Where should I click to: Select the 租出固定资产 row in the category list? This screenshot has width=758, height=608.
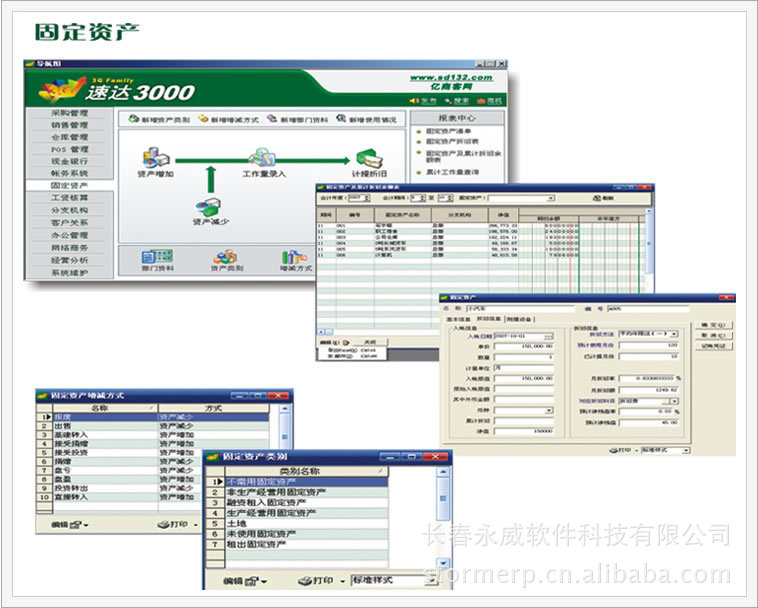(306, 544)
